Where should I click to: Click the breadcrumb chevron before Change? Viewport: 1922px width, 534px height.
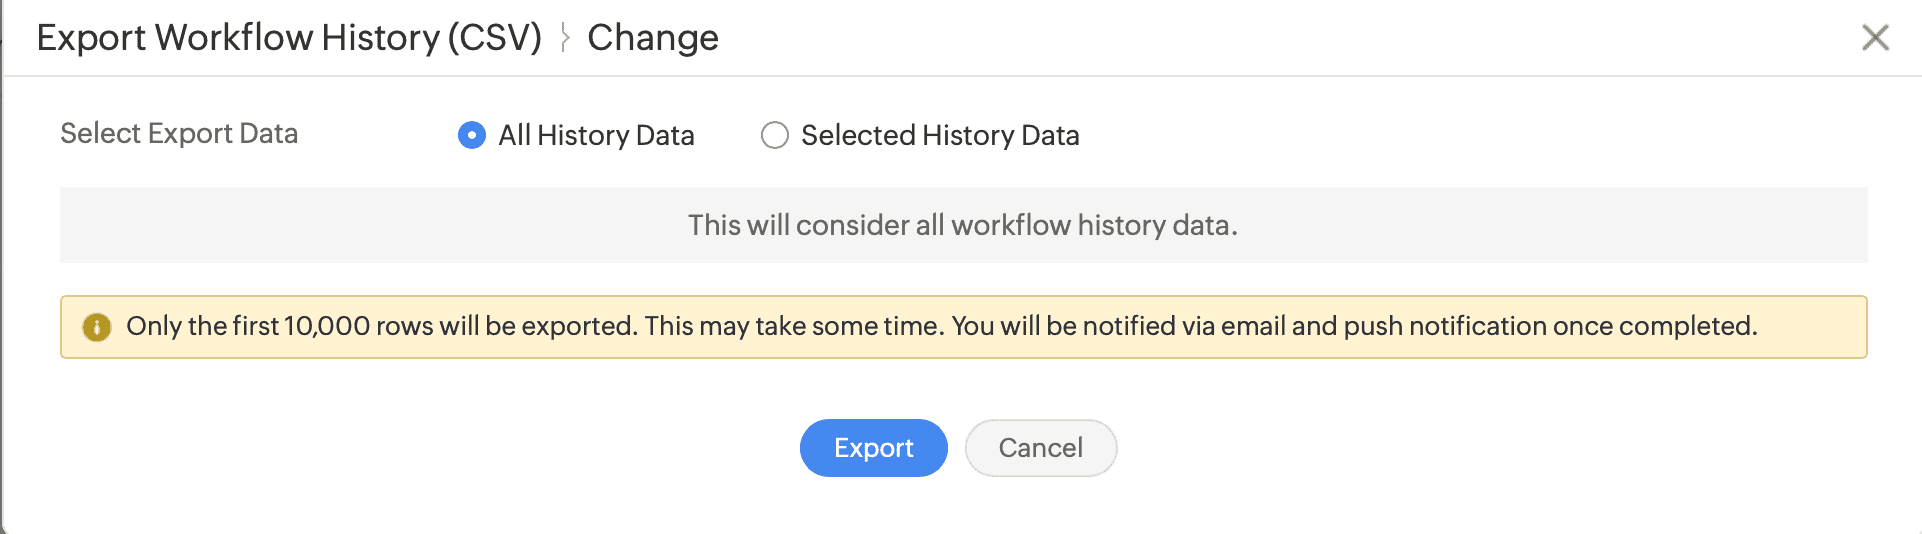565,38
